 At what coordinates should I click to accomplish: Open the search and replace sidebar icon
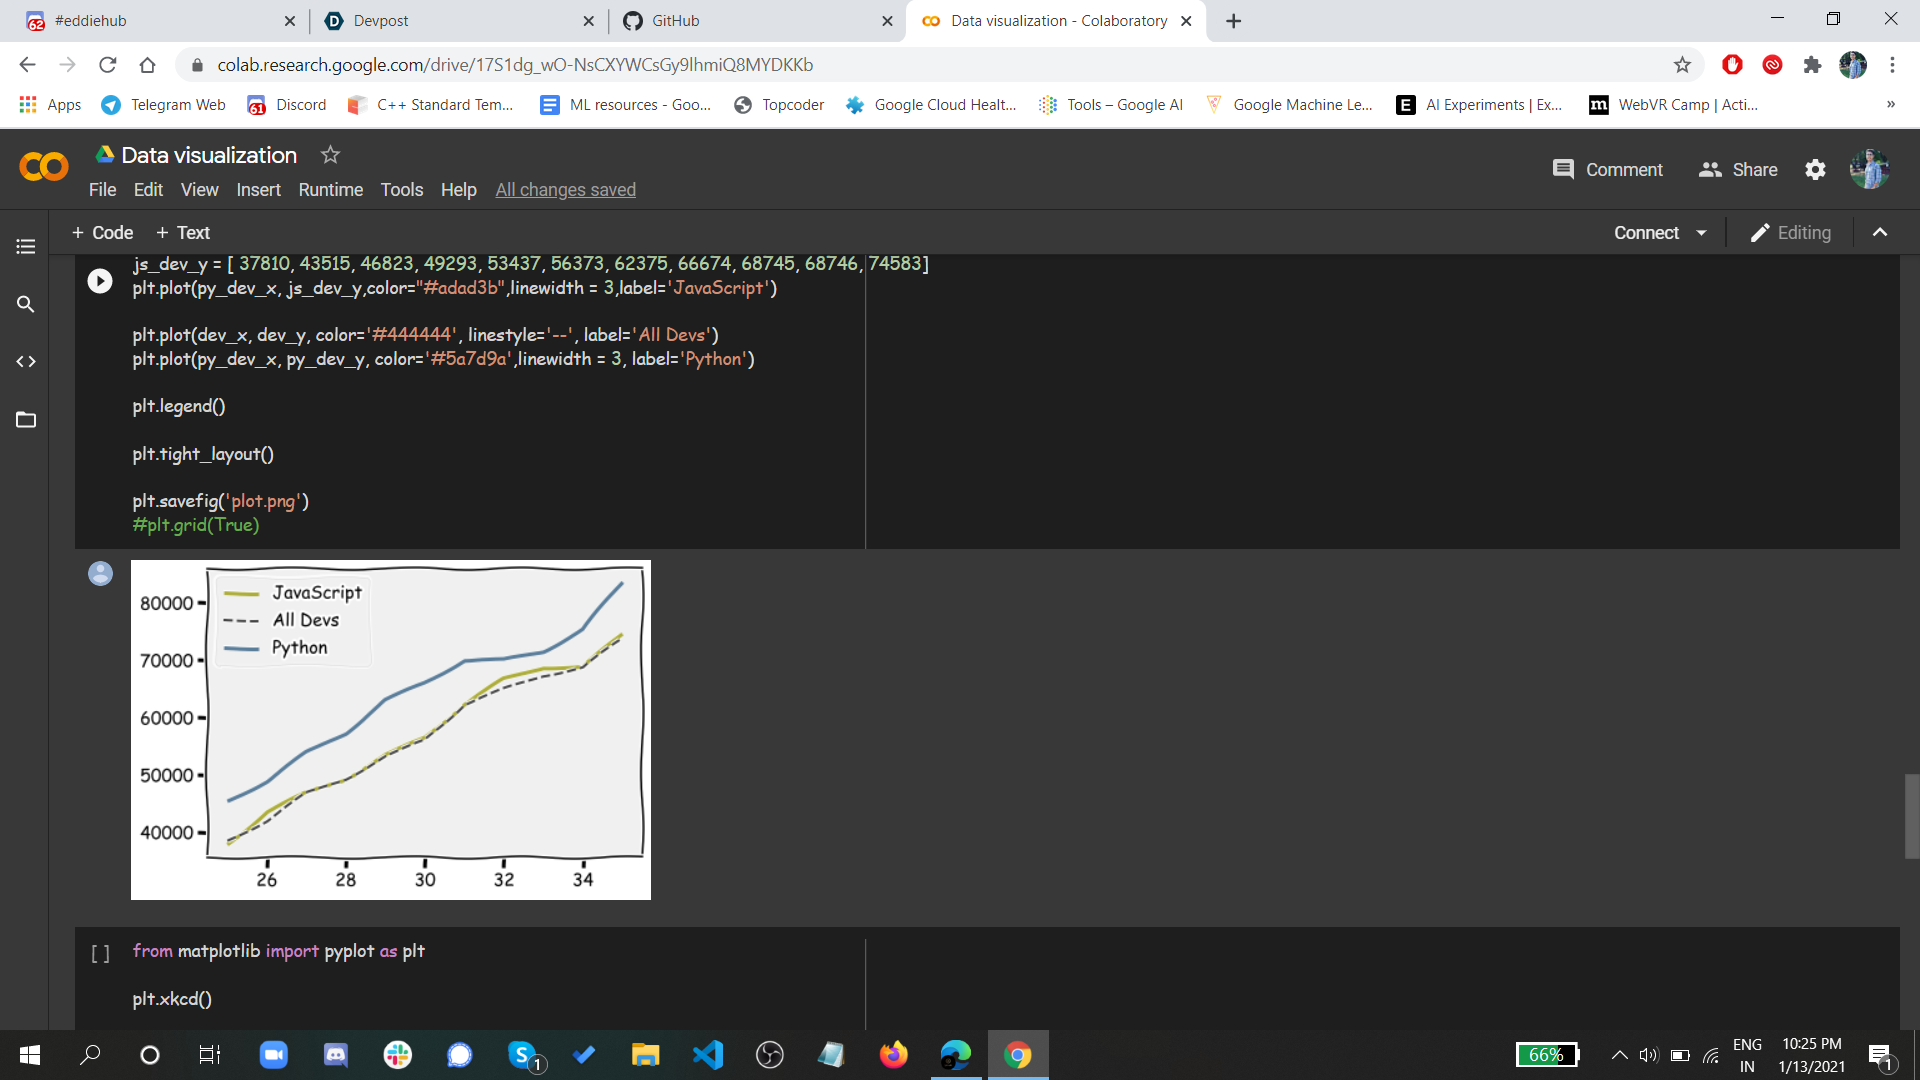click(26, 304)
